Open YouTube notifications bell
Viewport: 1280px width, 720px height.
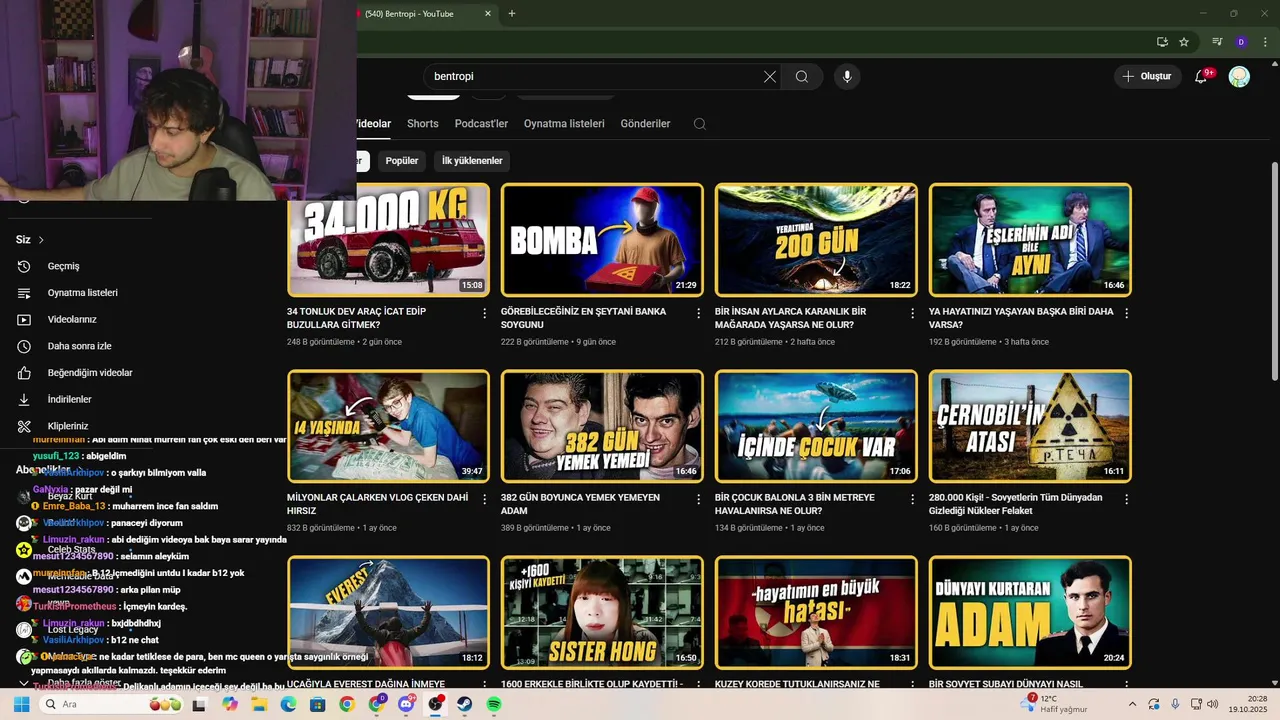1202,76
